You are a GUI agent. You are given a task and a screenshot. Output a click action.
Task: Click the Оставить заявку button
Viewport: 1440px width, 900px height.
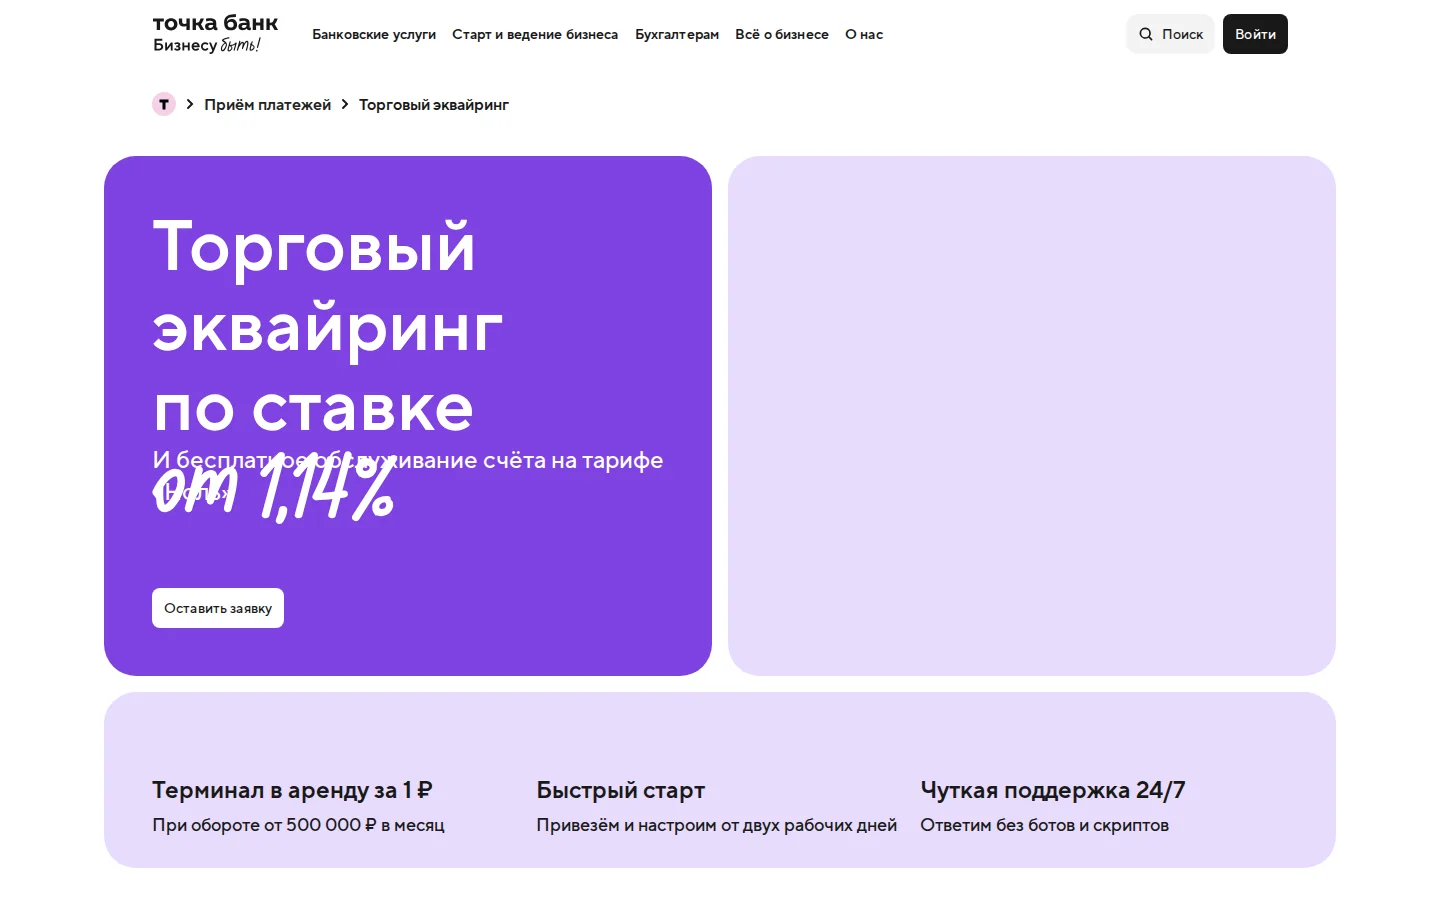coord(218,608)
